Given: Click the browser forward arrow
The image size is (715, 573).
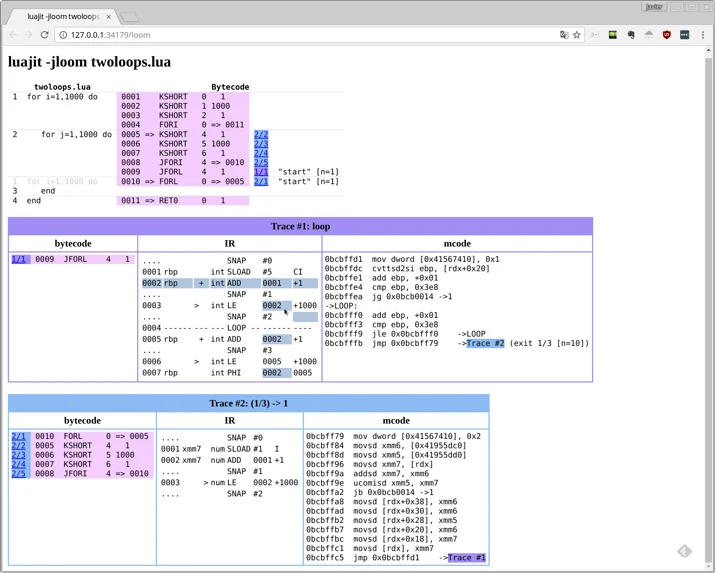Looking at the screenshot, I should point(29,35).
